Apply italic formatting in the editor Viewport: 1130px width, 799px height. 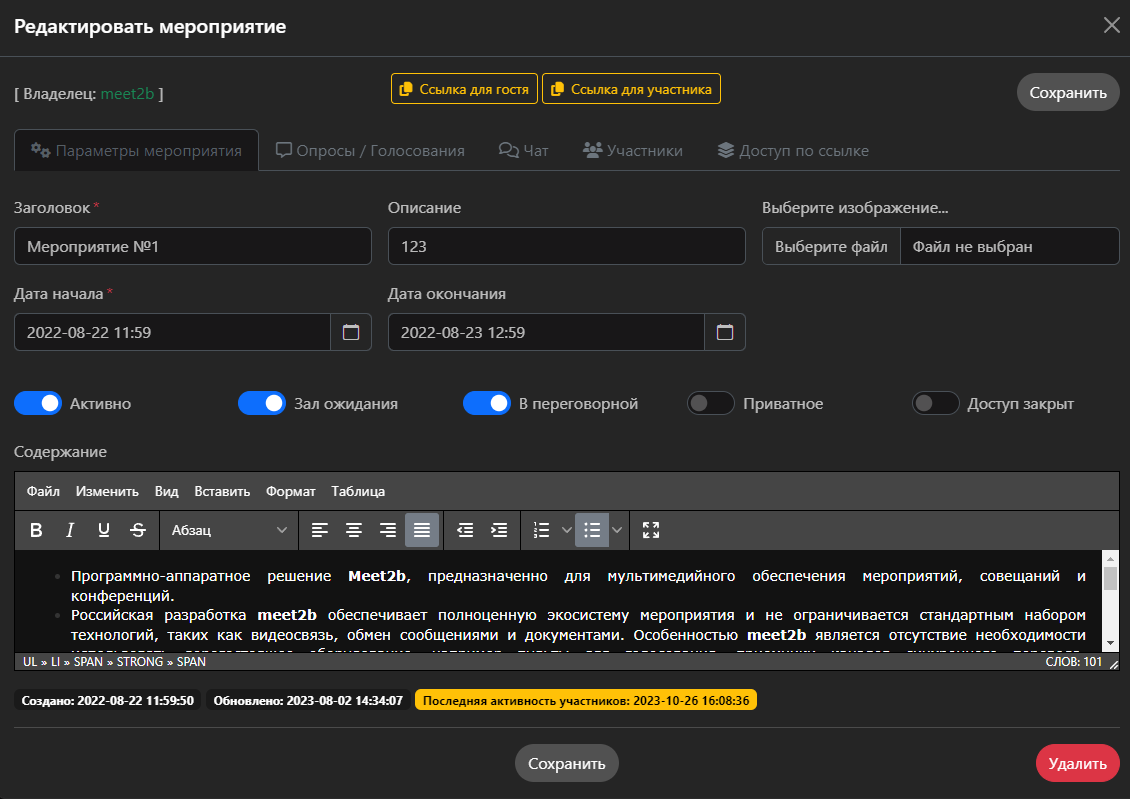[70, 530]
